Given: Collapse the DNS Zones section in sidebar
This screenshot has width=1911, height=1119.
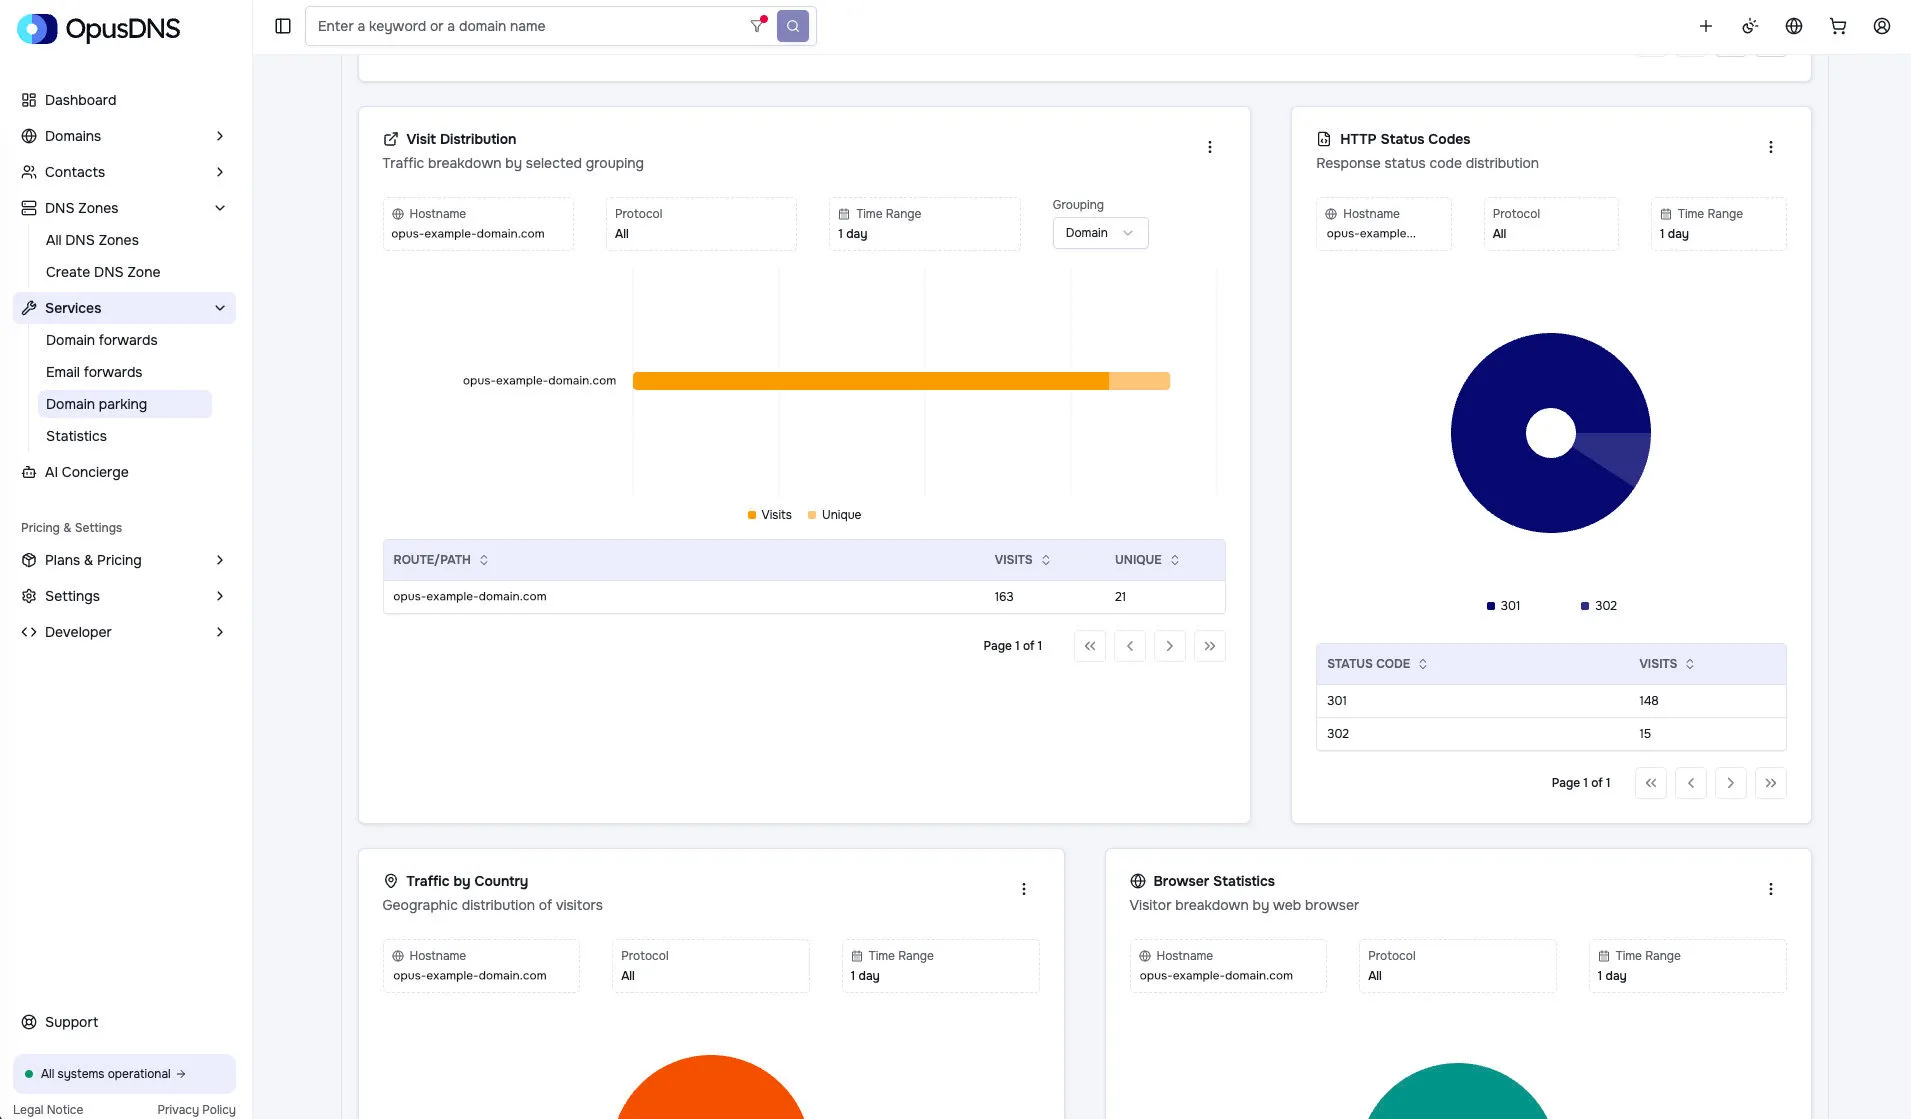Looking at the screenshot, I should 220,207.
